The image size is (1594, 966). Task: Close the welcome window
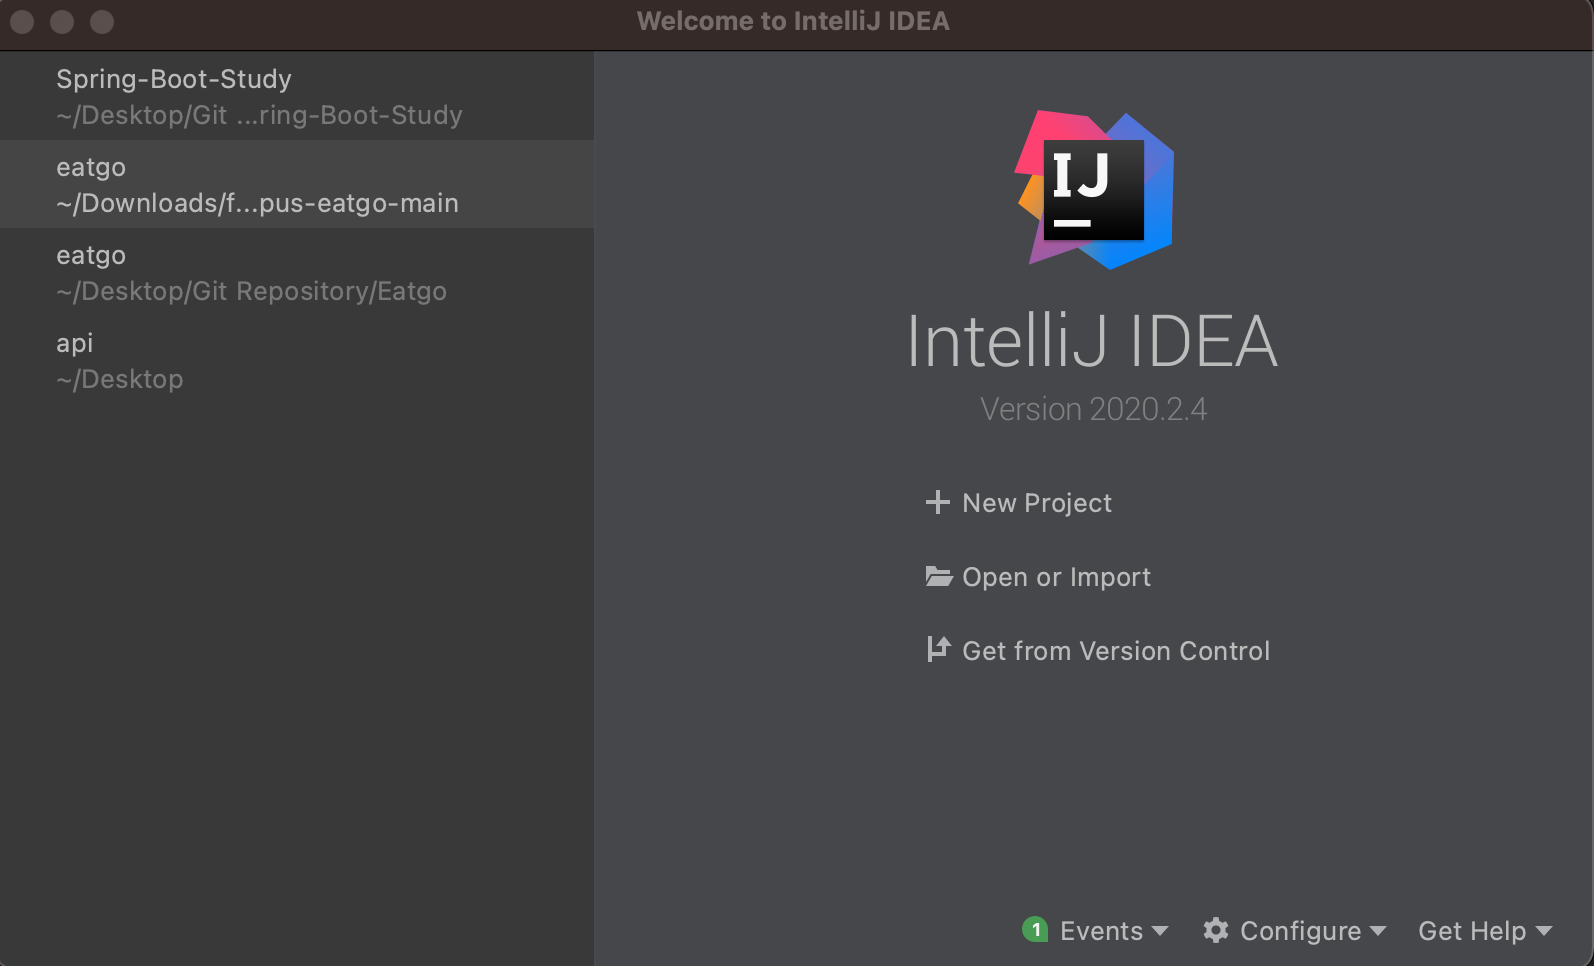tap(22, 21)
